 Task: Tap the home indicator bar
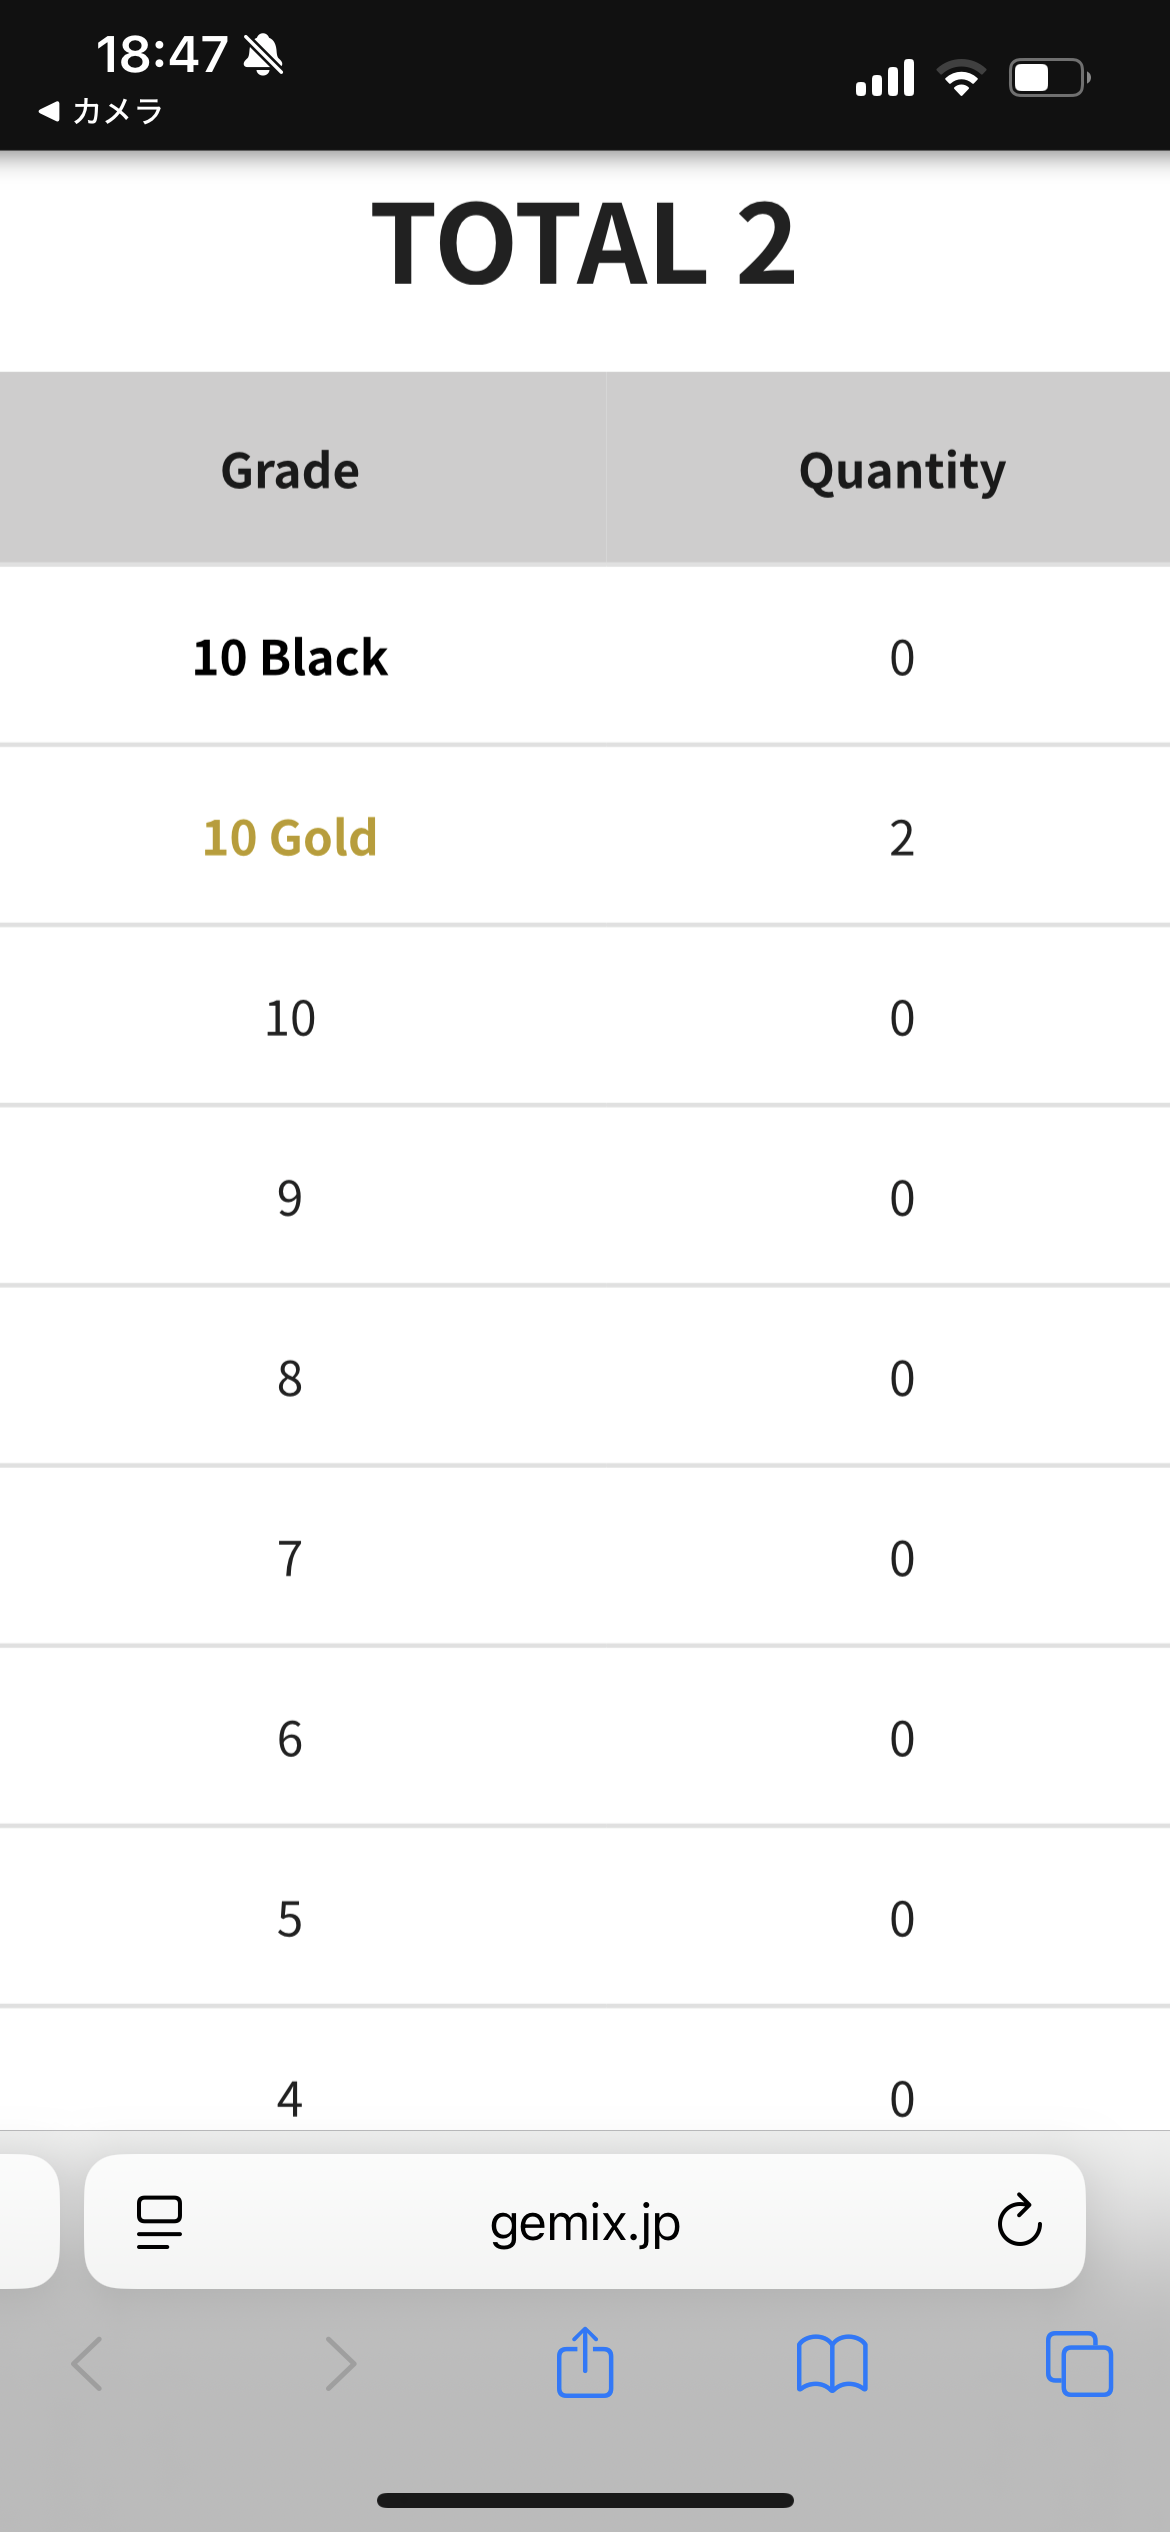point(585,2500)
